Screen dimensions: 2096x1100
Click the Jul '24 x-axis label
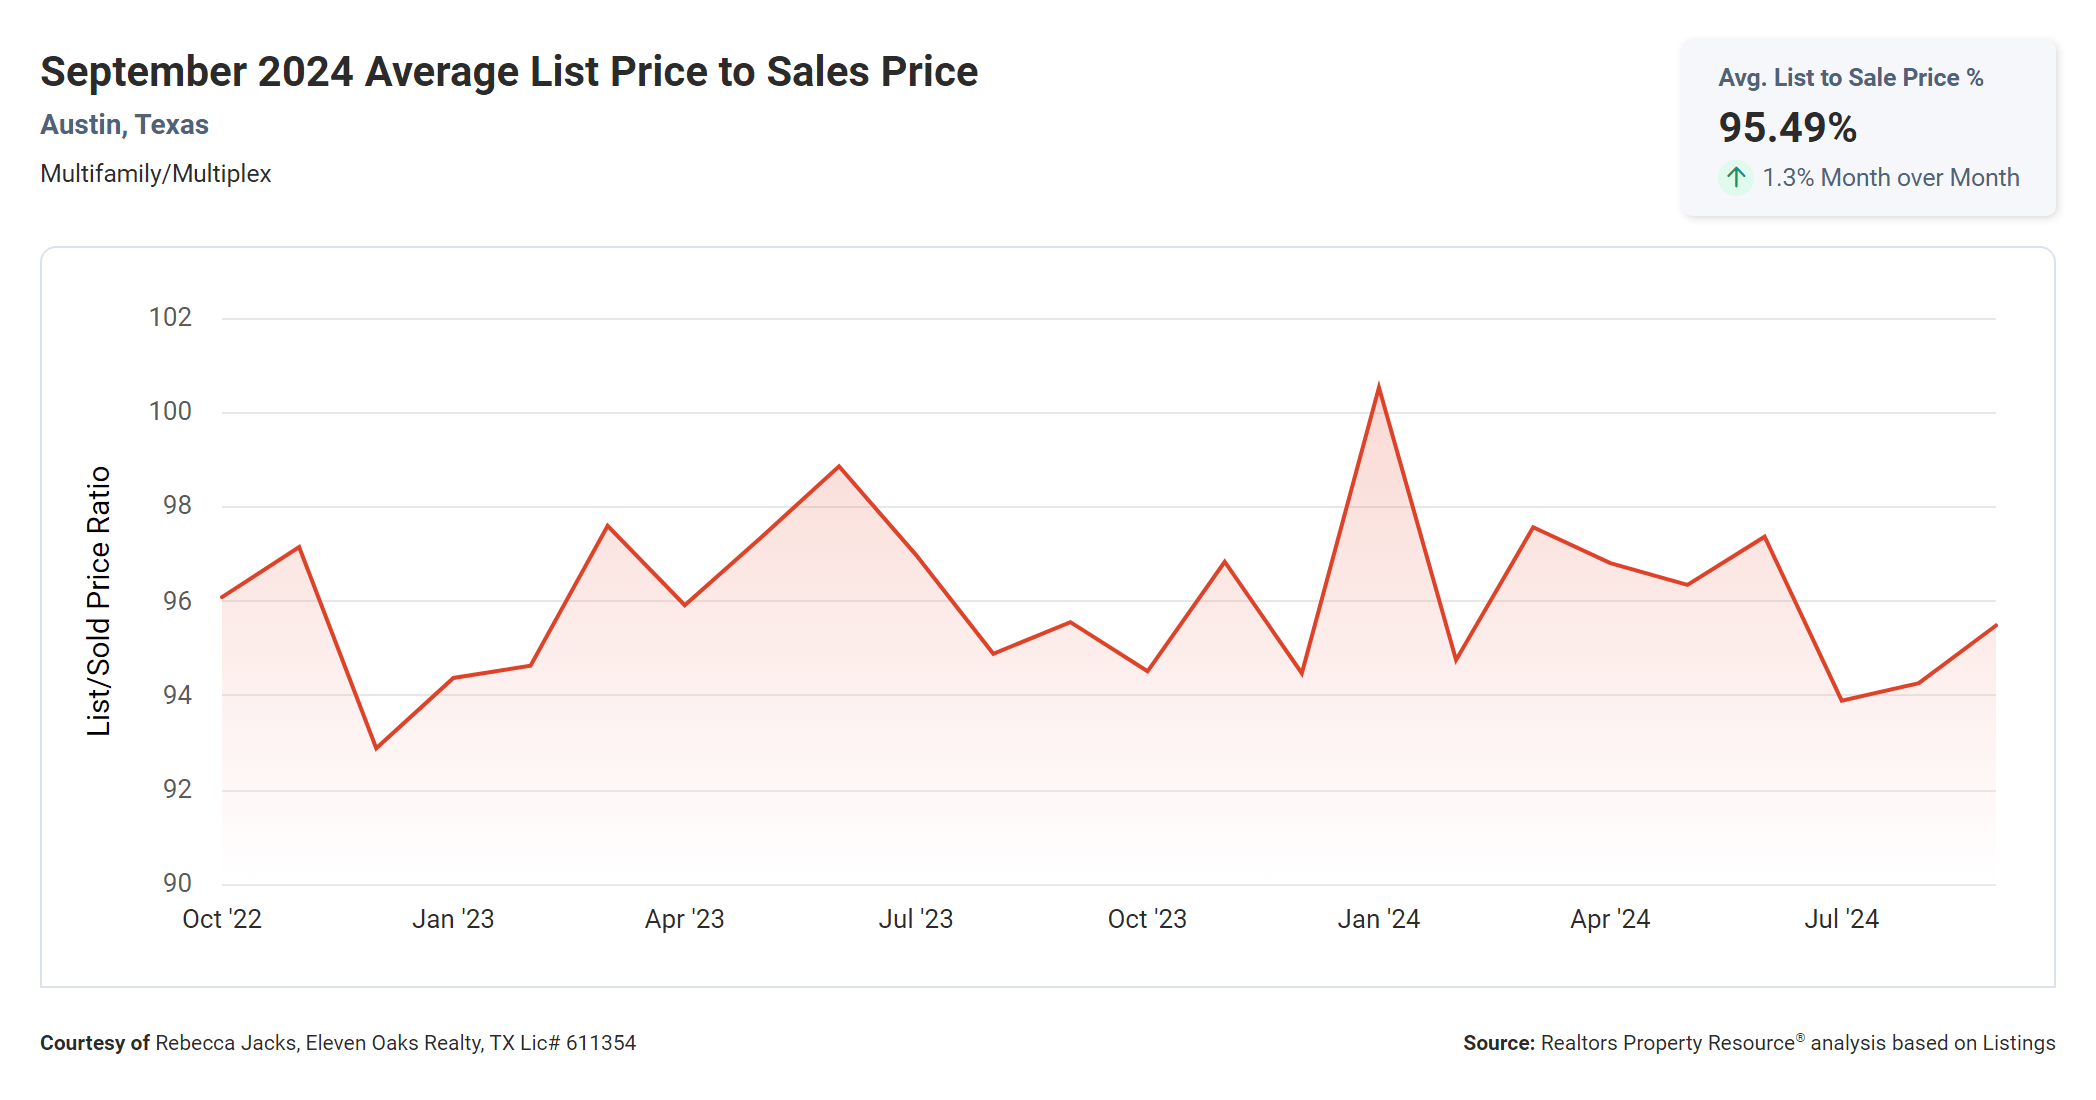click(x=1841, y=919)
